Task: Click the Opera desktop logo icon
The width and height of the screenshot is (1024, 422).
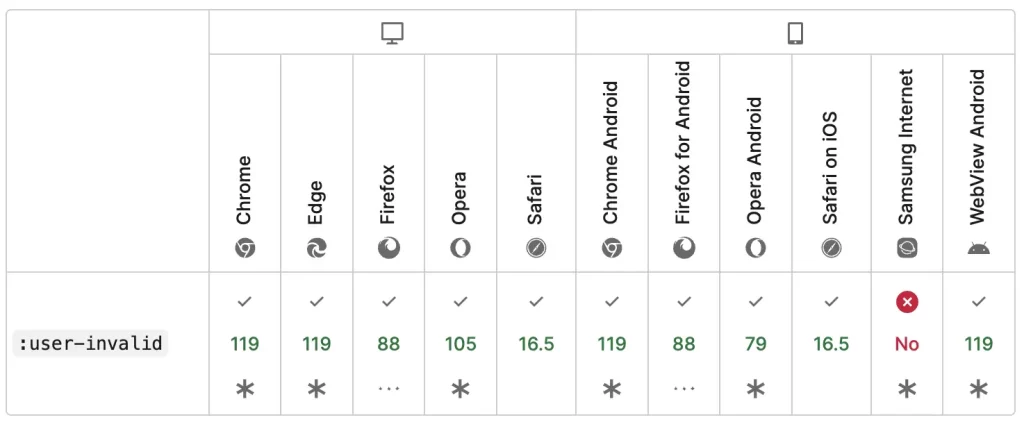Action: [x=460, y=248]
